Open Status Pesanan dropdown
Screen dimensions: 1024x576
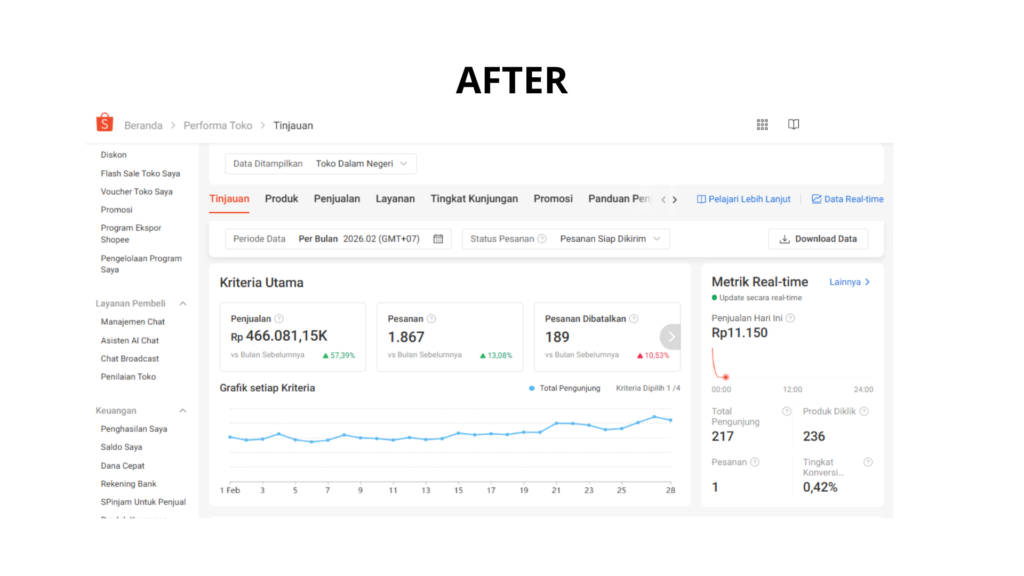tap(565, 239)
